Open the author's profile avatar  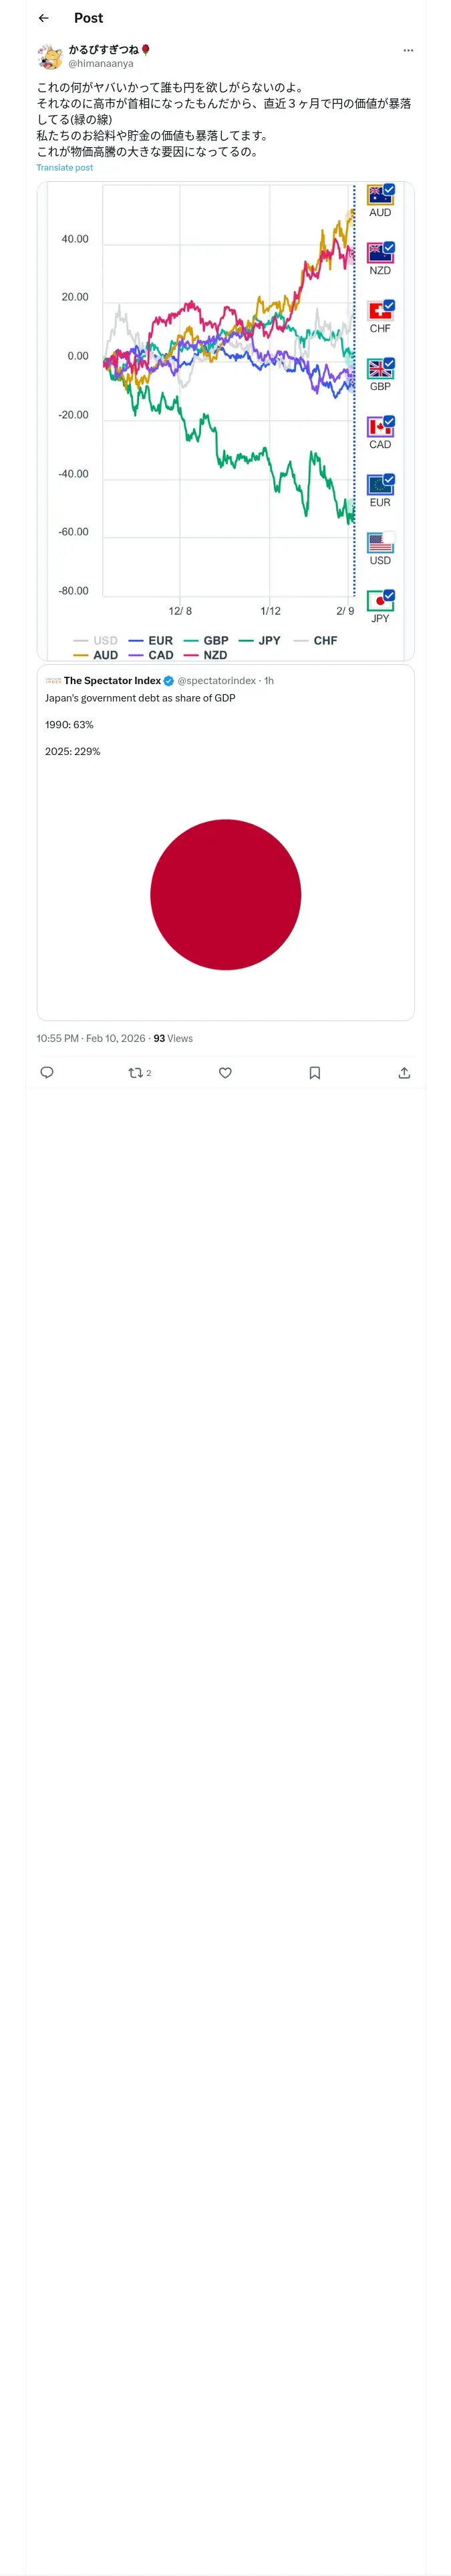50,56
